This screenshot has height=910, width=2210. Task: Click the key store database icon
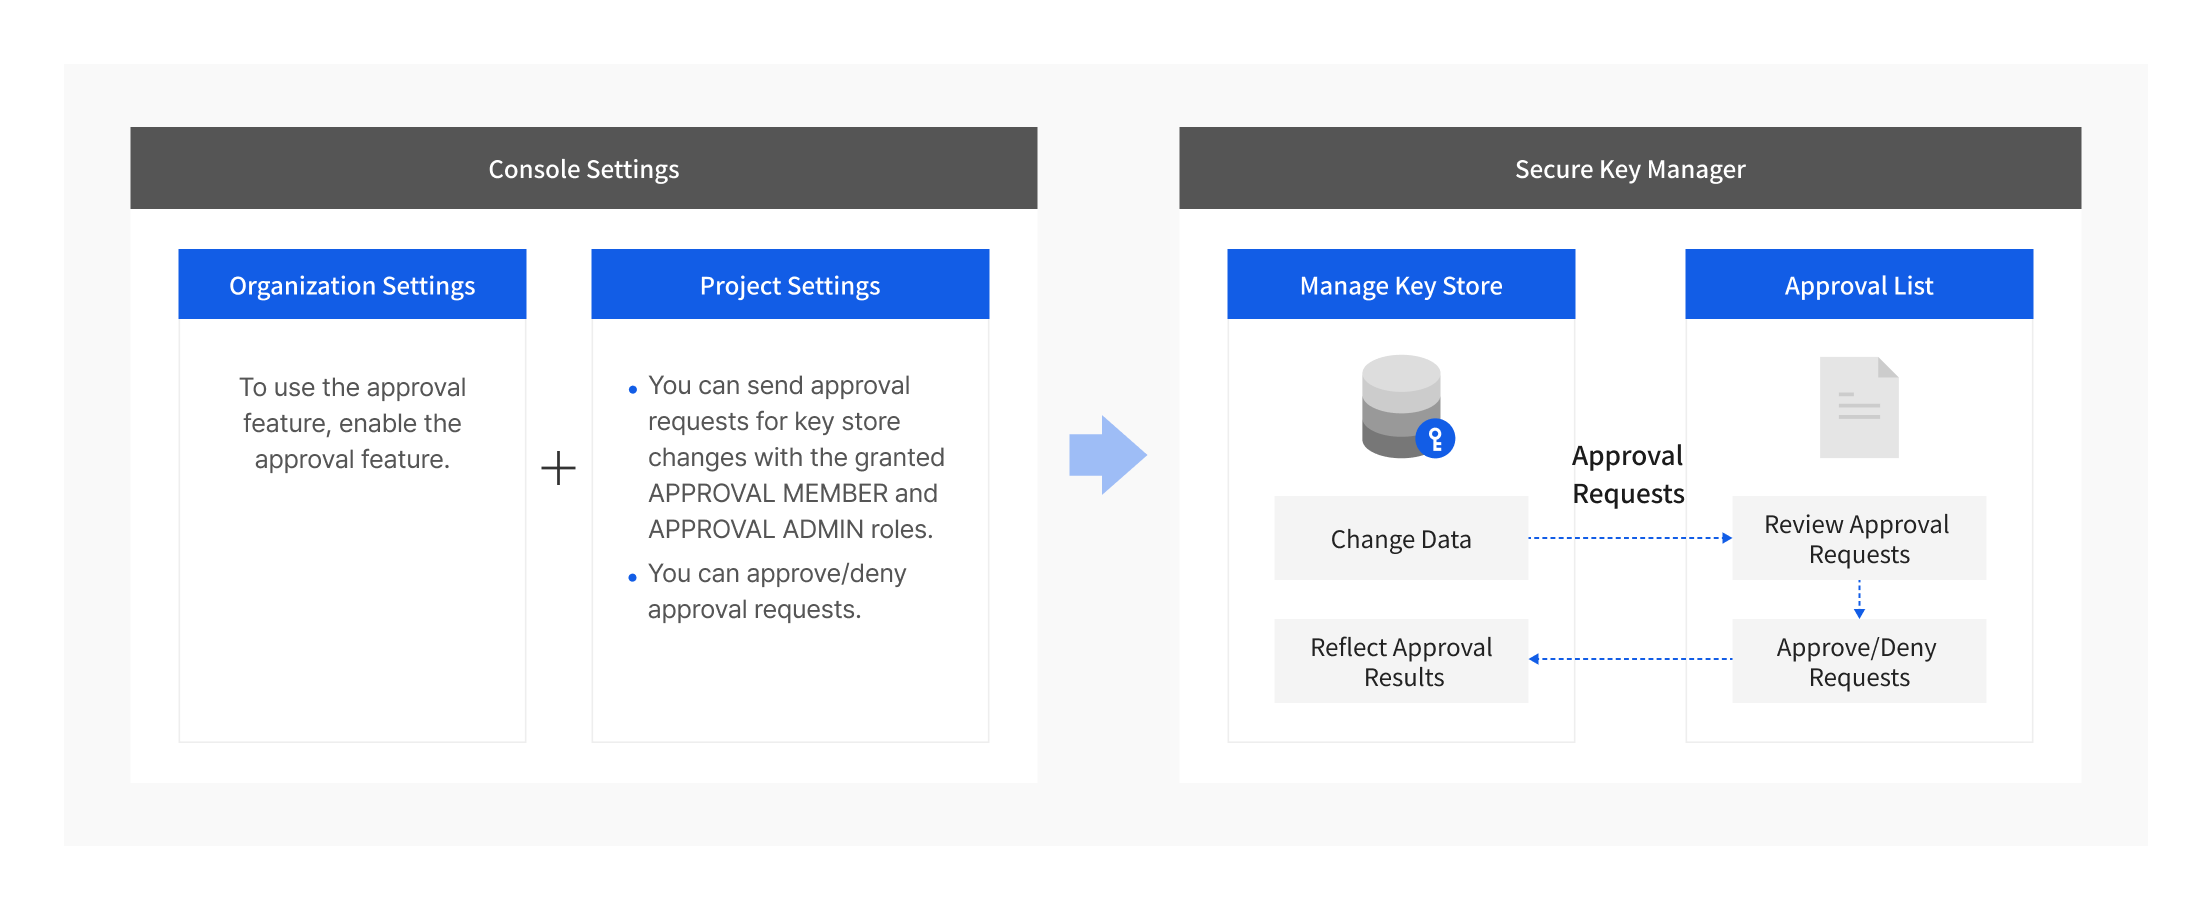(x=1407, y=406)
